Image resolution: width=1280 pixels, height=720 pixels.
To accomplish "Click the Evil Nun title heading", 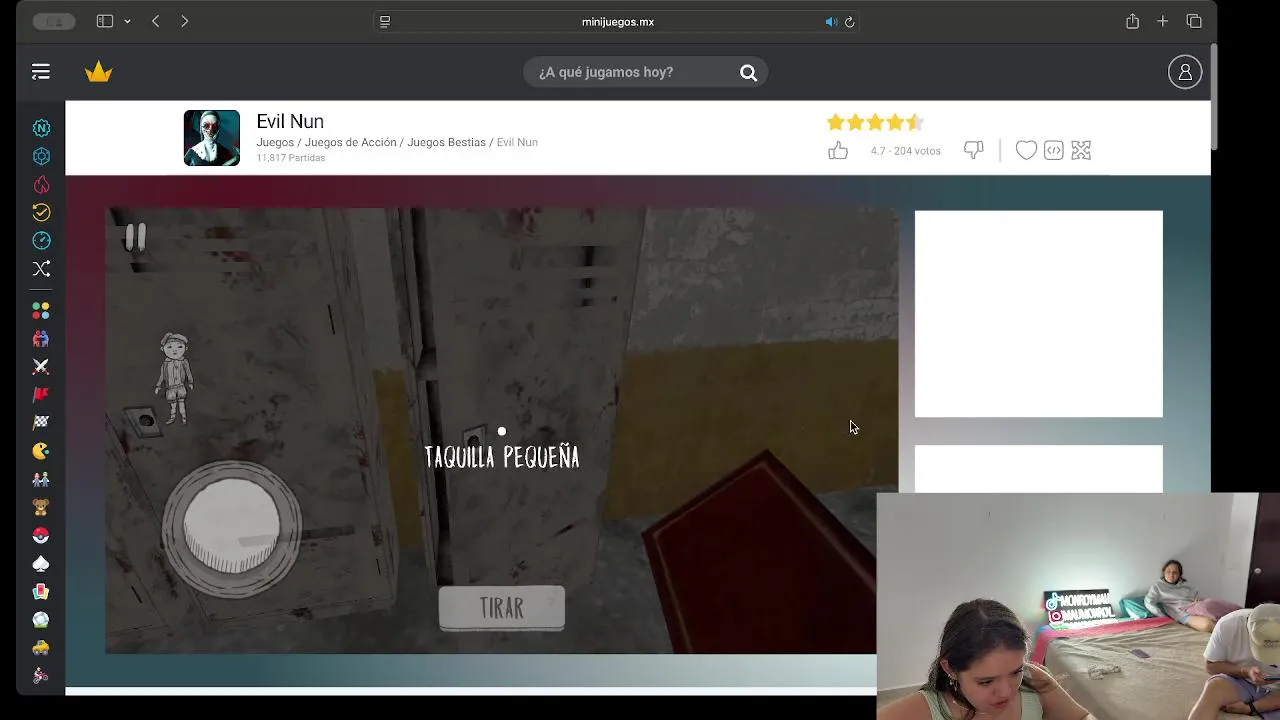I will [290, 121].
